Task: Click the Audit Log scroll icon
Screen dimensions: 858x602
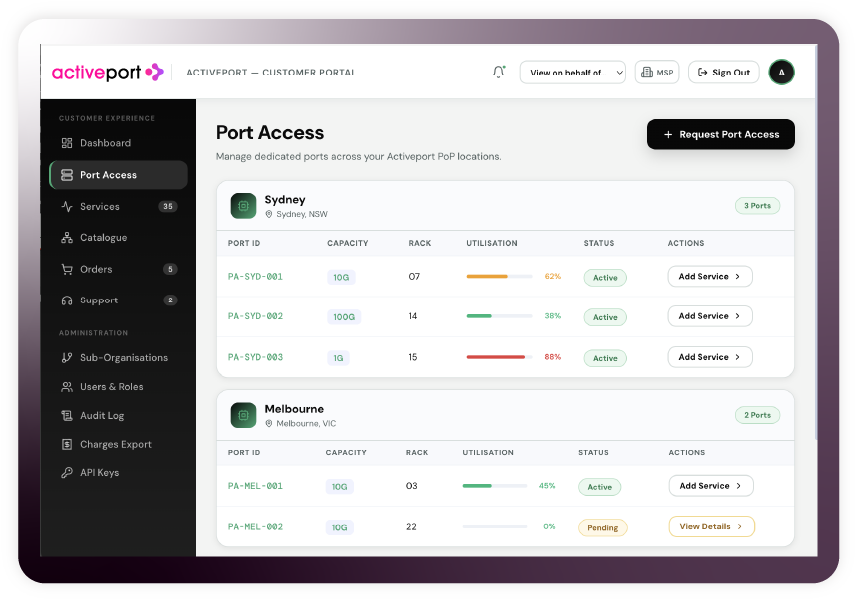Action: pyautogui.click(x=67, y=415)
